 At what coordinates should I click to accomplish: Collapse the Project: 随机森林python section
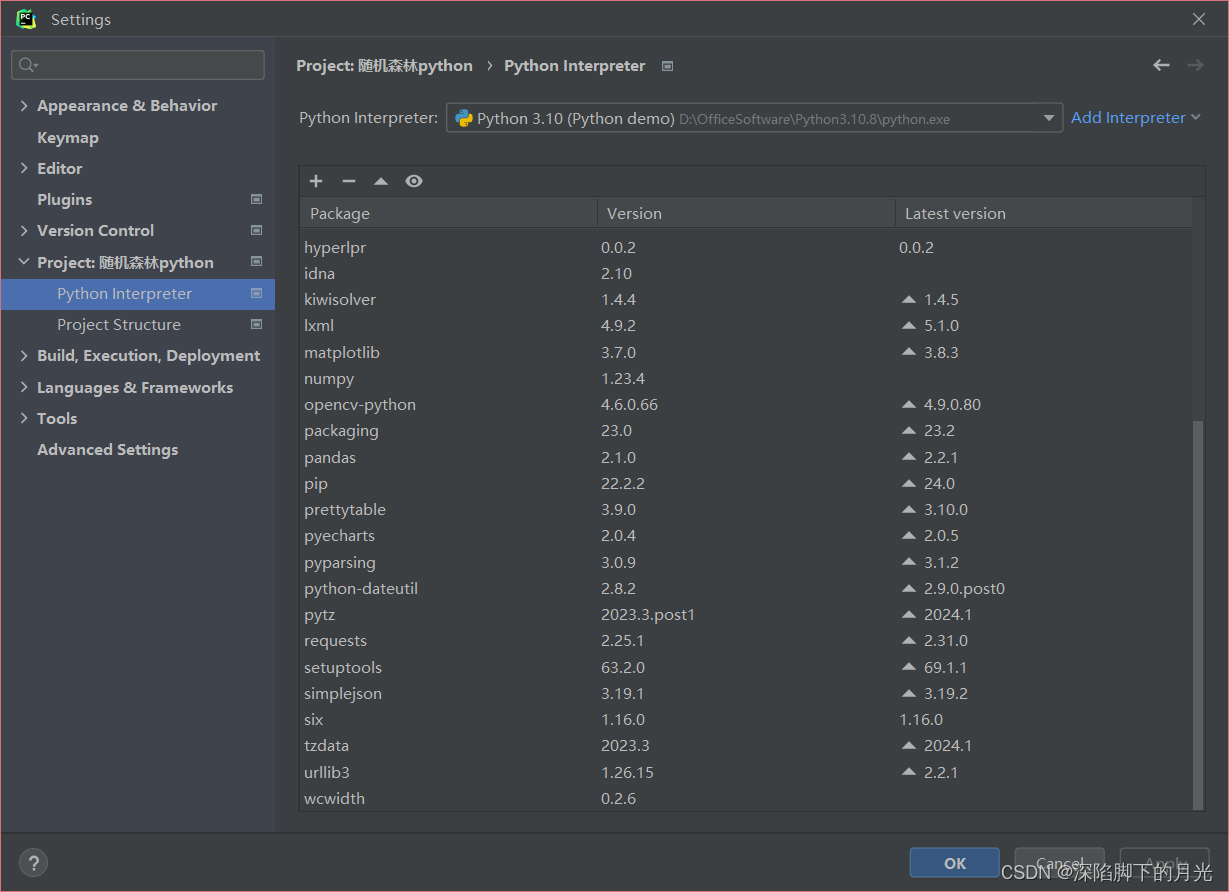coord(24,262)
